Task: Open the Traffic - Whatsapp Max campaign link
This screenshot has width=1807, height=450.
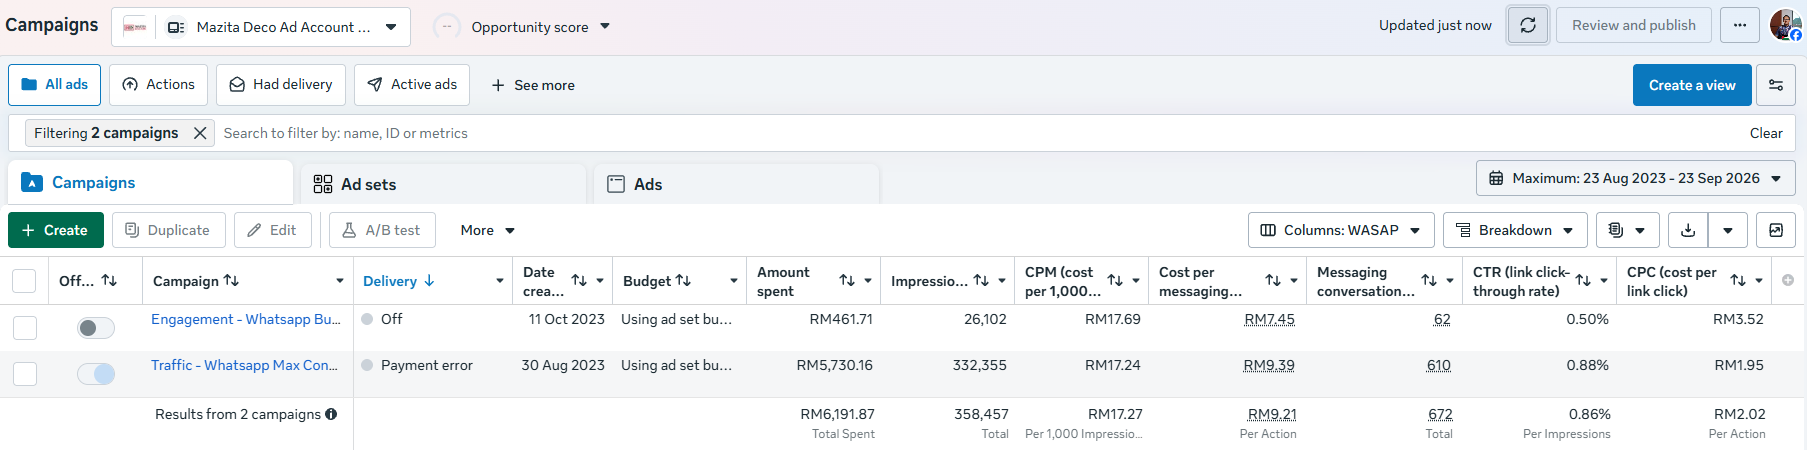Action: 245,365
